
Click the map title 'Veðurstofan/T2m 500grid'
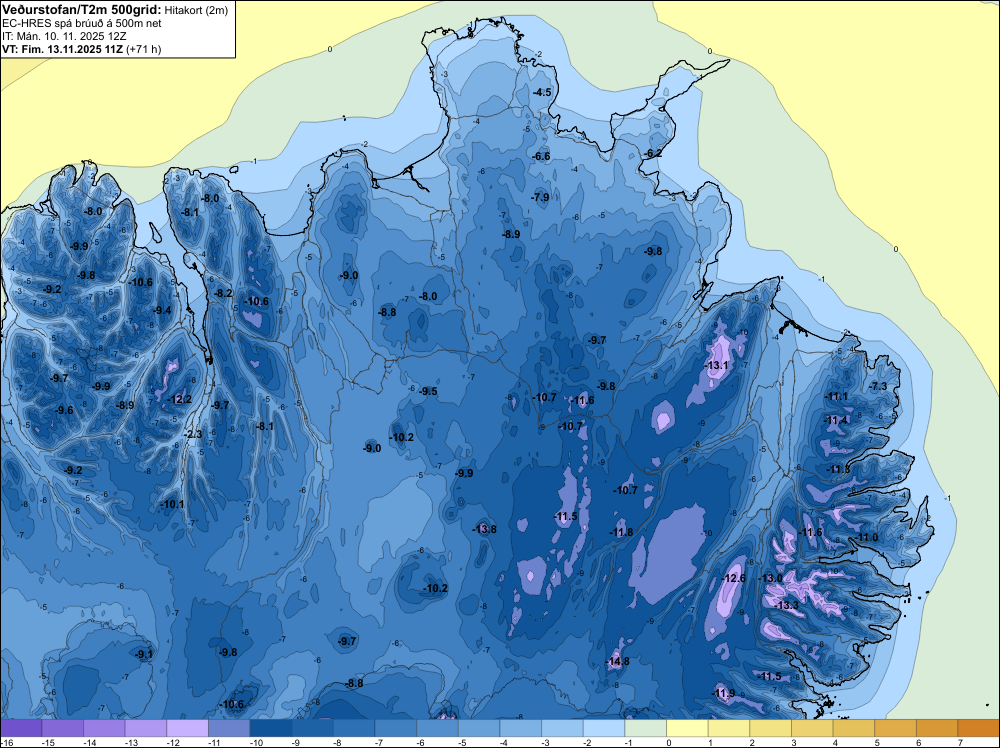coord(82,10)
